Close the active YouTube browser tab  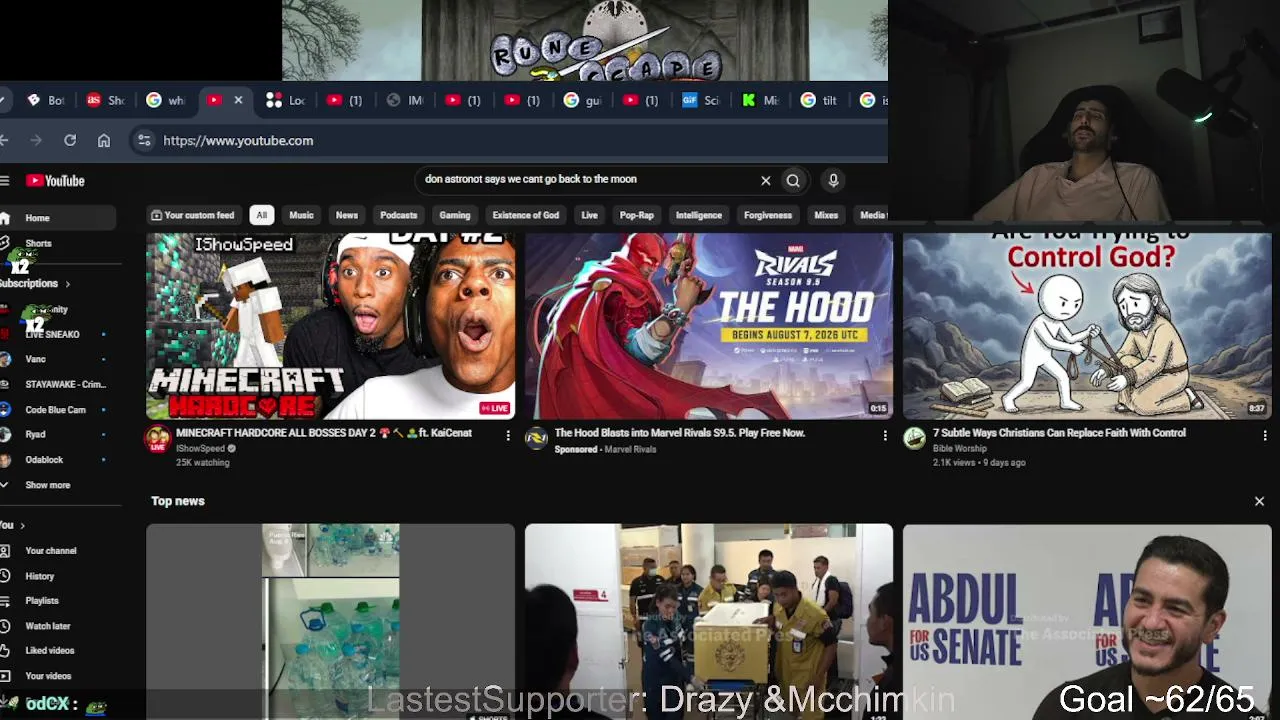click(238, 100)
